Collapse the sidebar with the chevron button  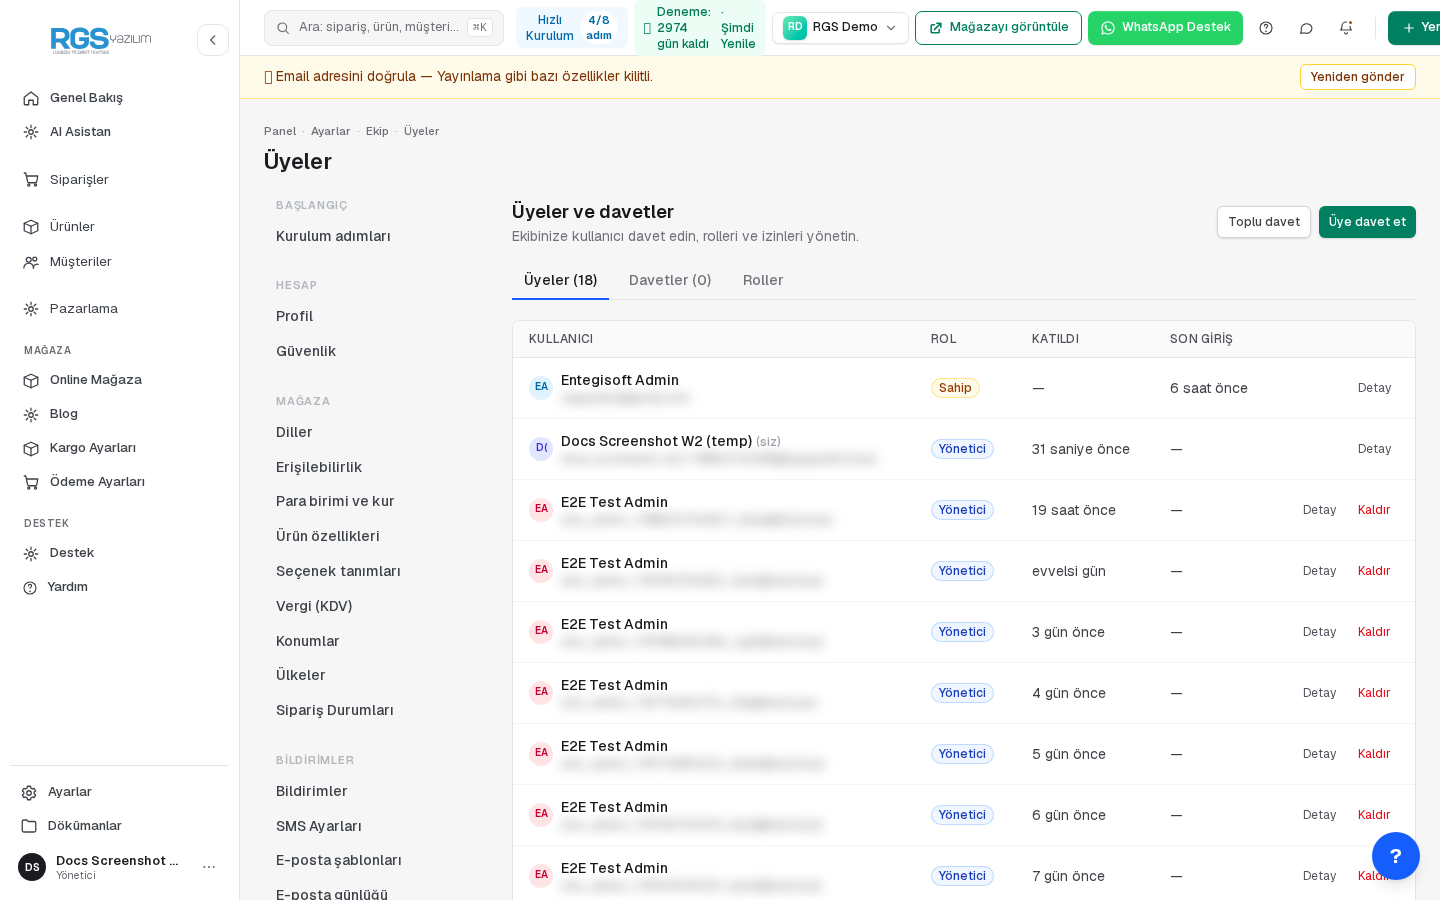[x=213, y=40]
